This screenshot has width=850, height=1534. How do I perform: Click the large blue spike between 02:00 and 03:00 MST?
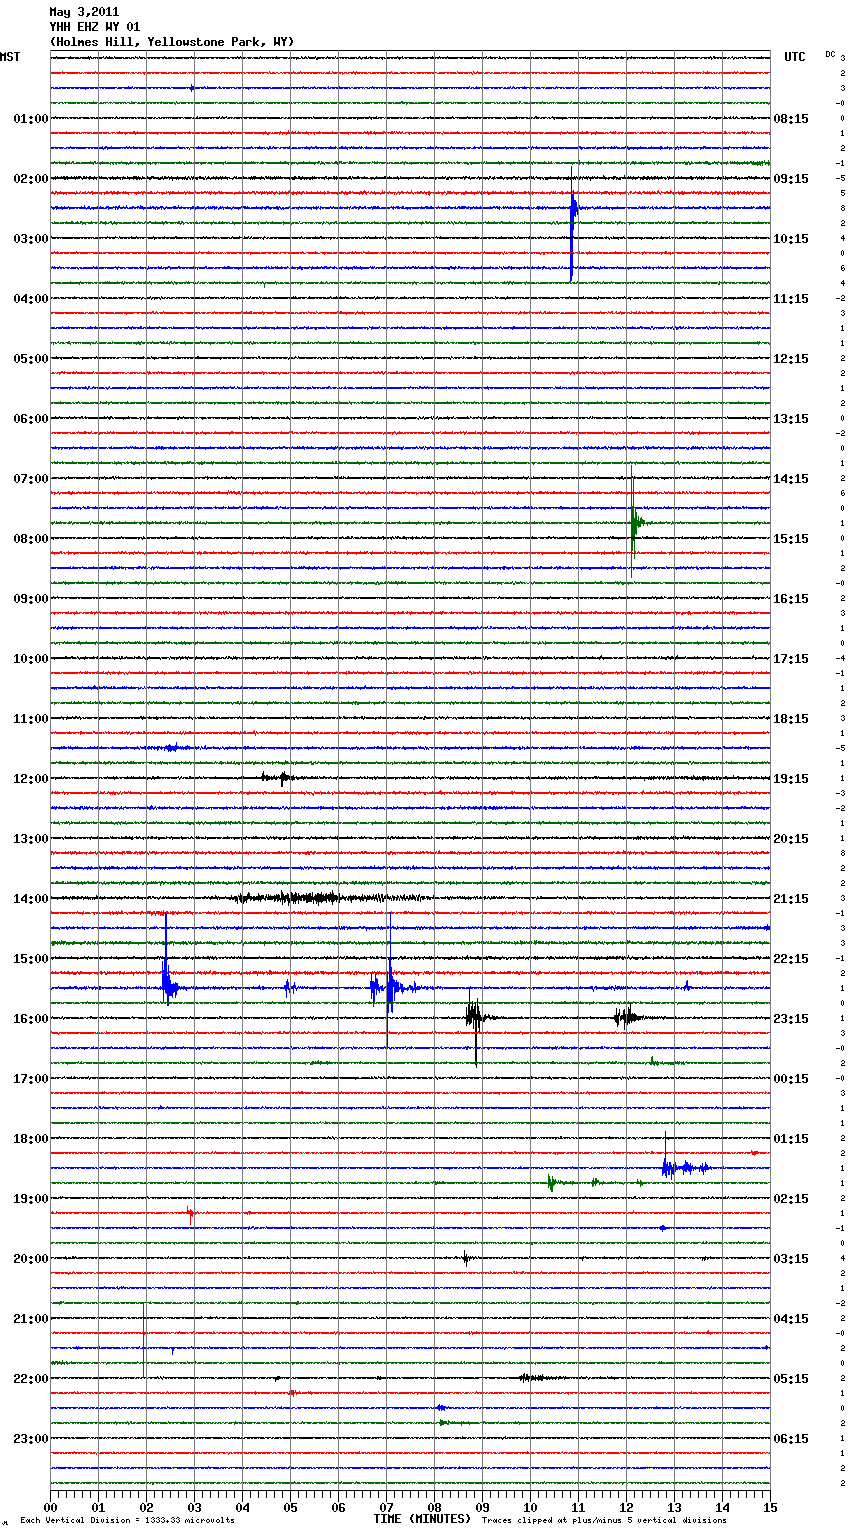coord(572,222)
